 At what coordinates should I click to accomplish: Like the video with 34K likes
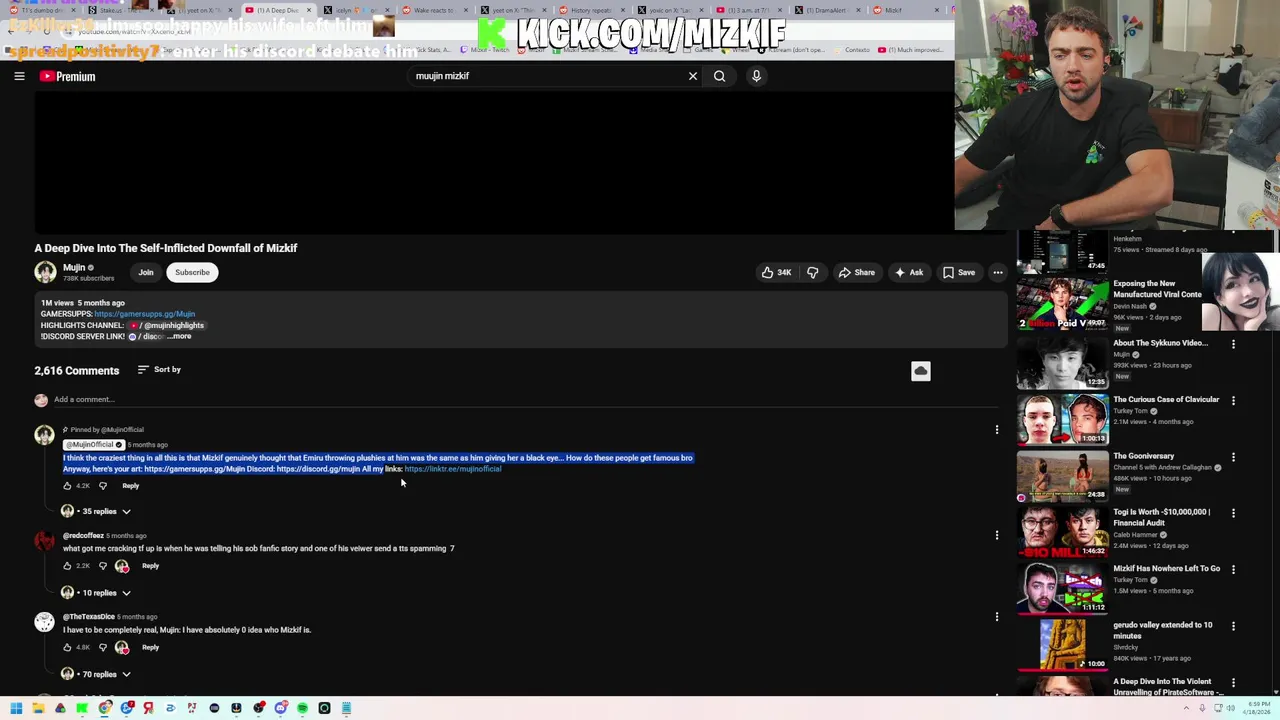click(776, 272)
